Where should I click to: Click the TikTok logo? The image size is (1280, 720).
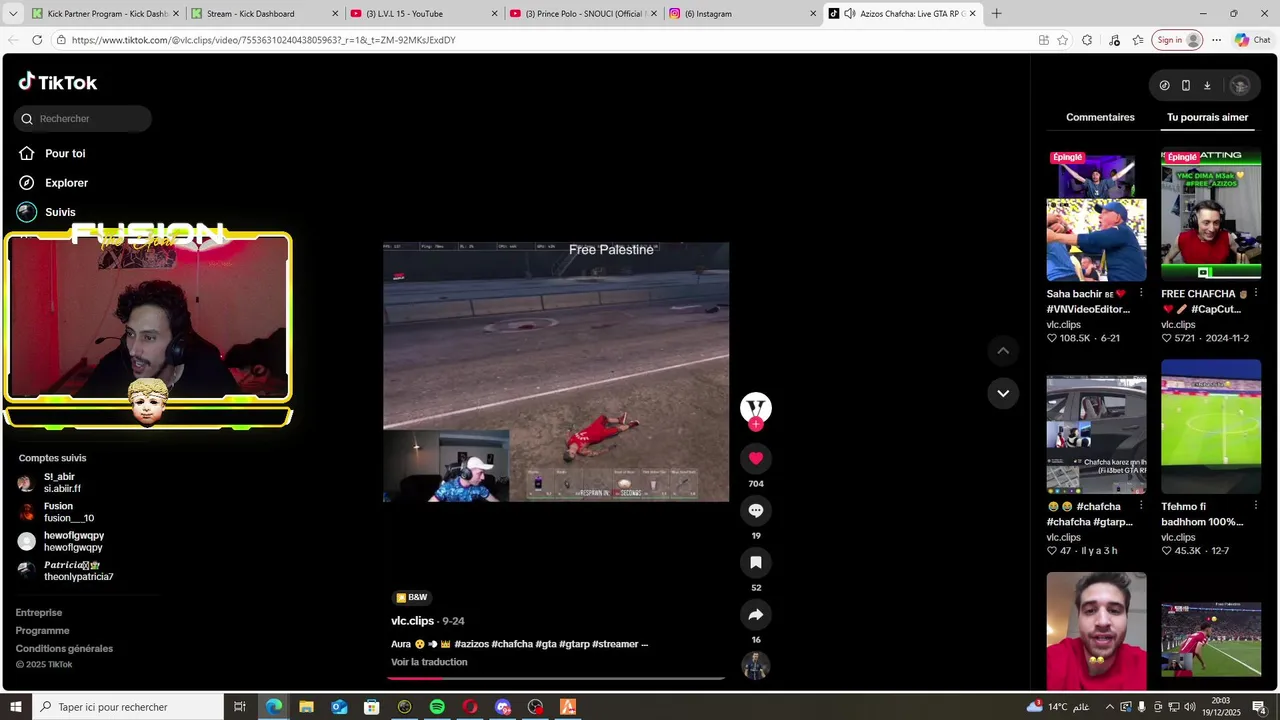pyautogui.click(x=58, y=82)
